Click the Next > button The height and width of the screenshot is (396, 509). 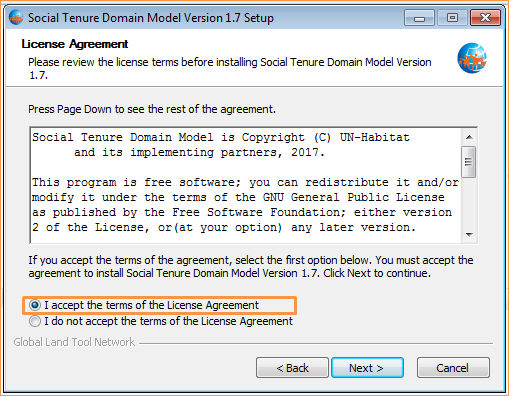click(367, 368)
